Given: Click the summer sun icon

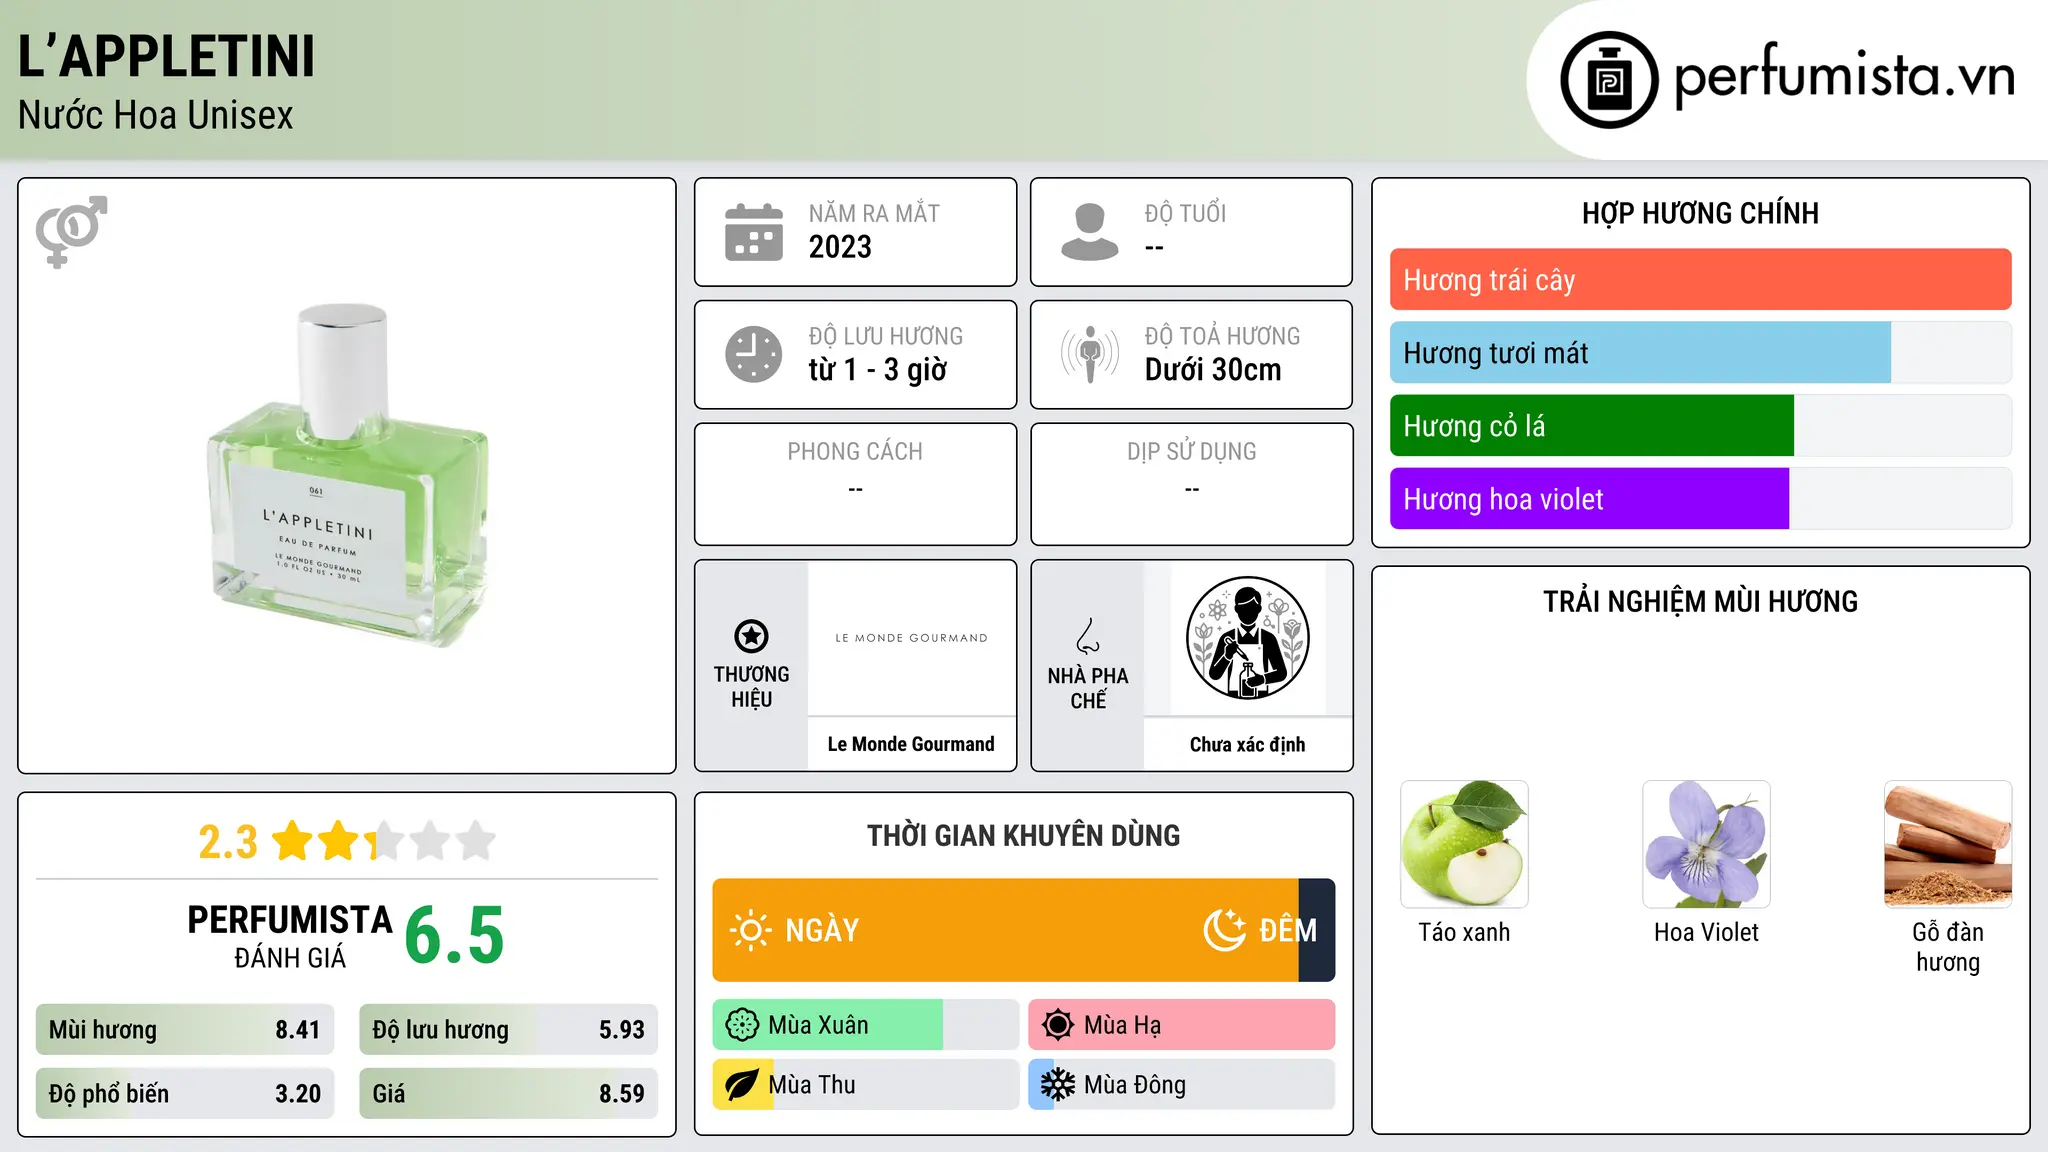Looking at the screenshot, I should (1058, 1025).
